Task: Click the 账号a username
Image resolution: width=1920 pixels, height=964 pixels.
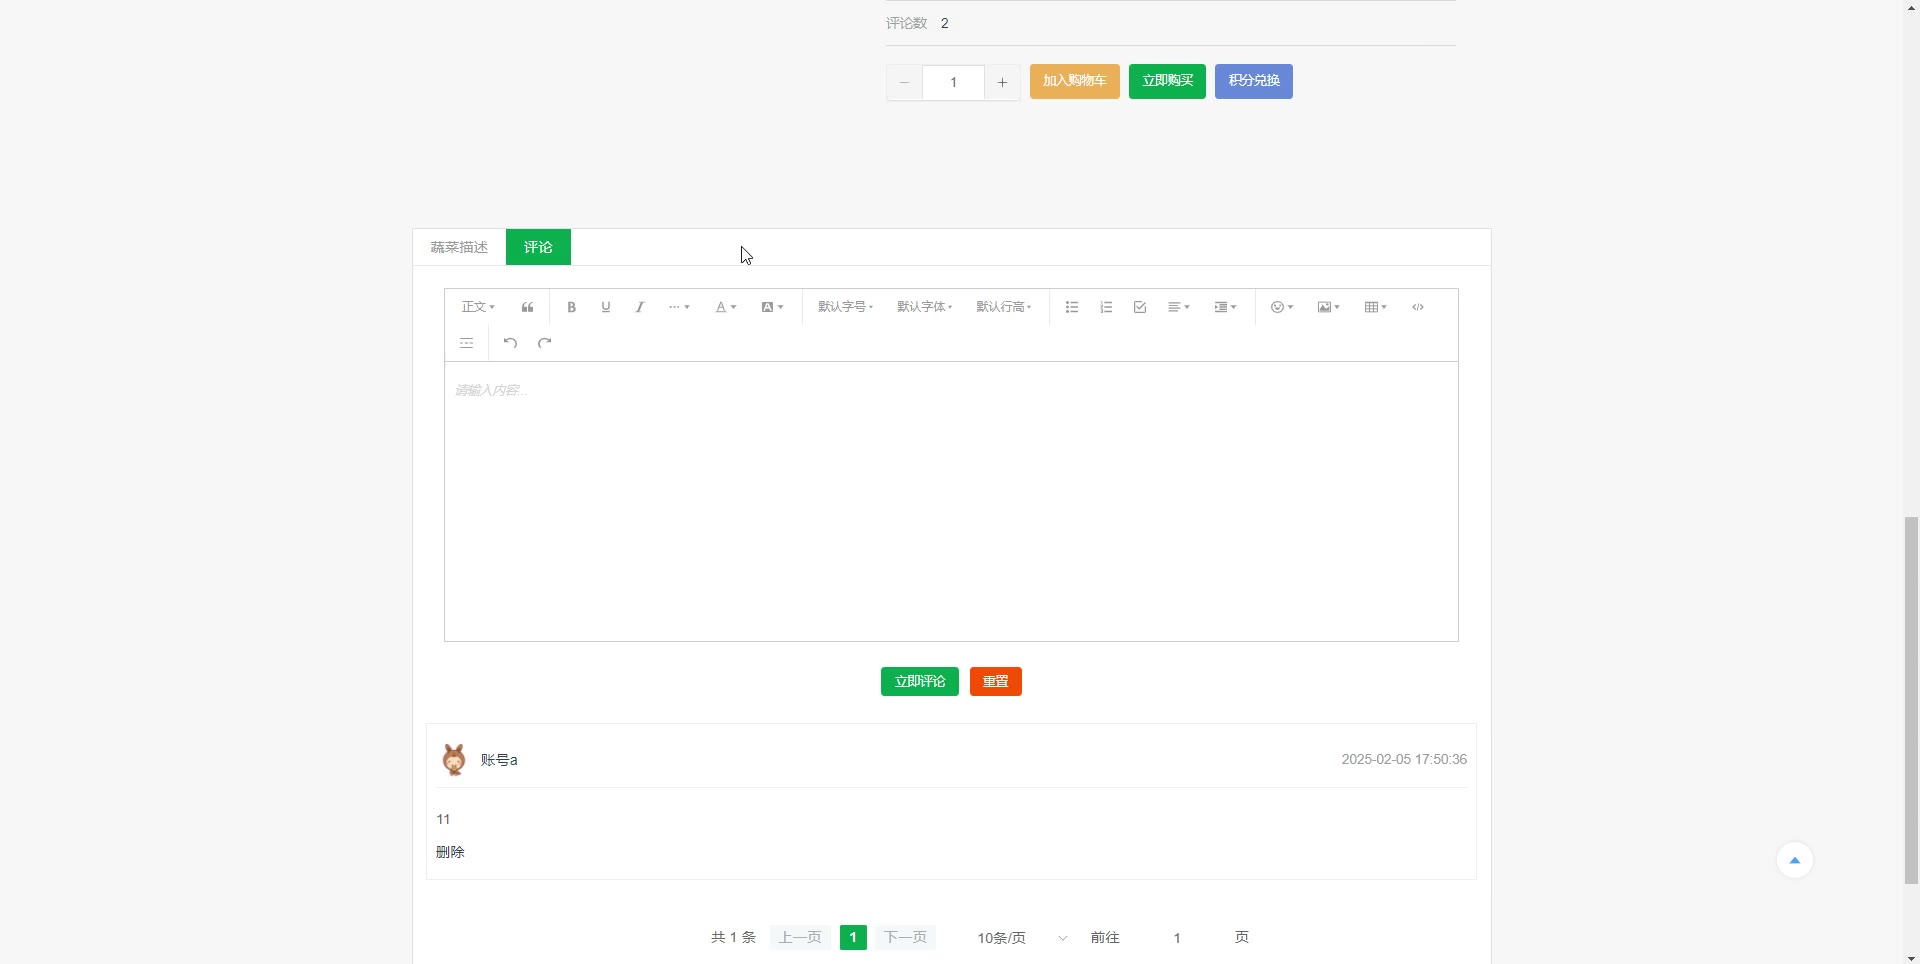Action: pyautogui.click(x=499, y=760)
